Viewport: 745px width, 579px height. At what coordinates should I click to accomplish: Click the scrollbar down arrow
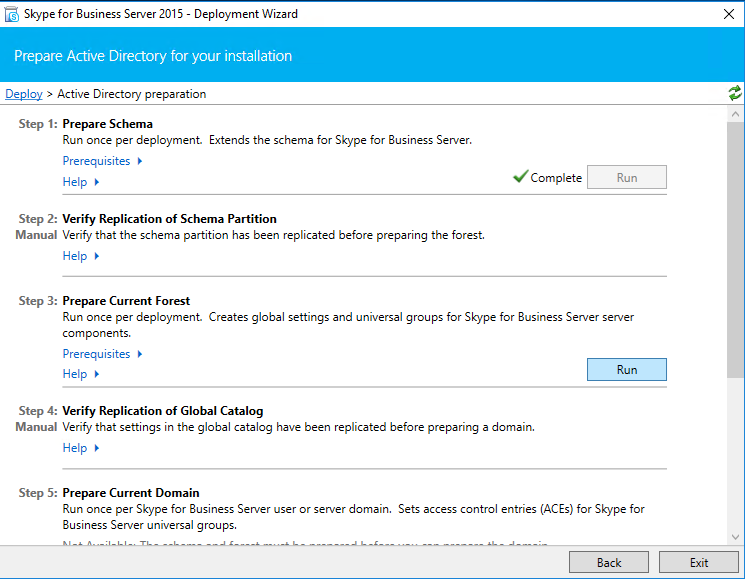(x=735, y=537)
